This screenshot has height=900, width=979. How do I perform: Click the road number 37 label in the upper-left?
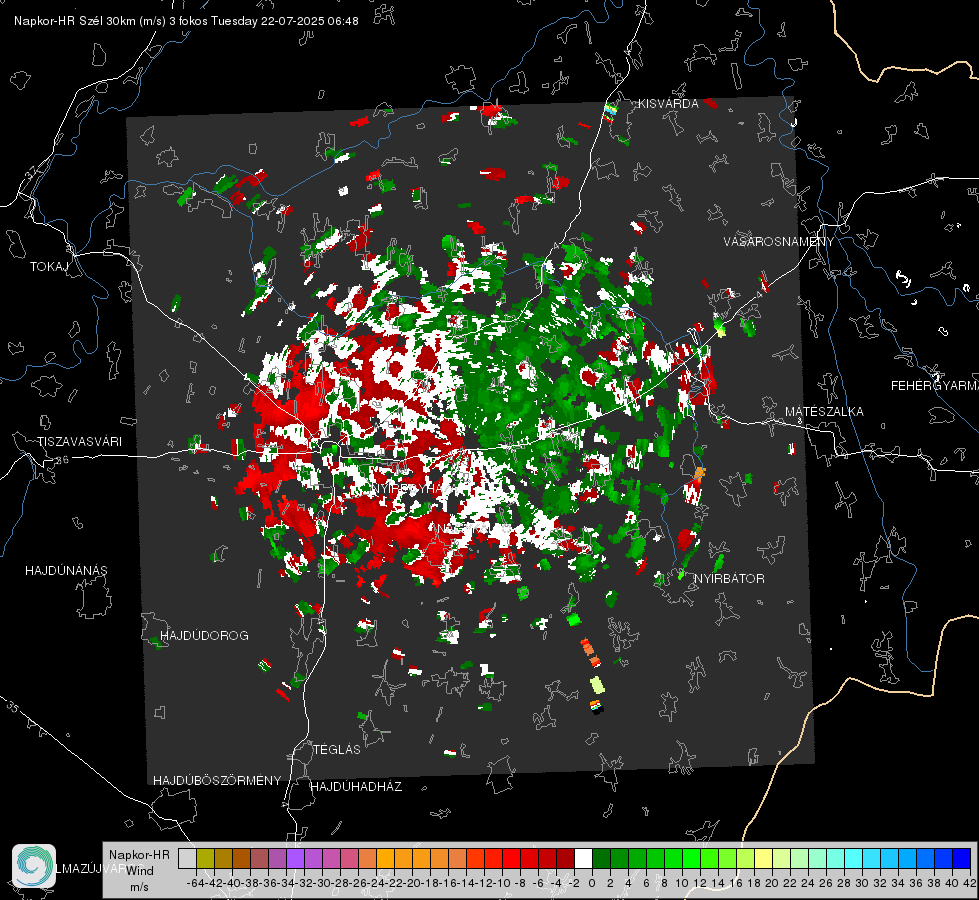(x=31, y=172)
